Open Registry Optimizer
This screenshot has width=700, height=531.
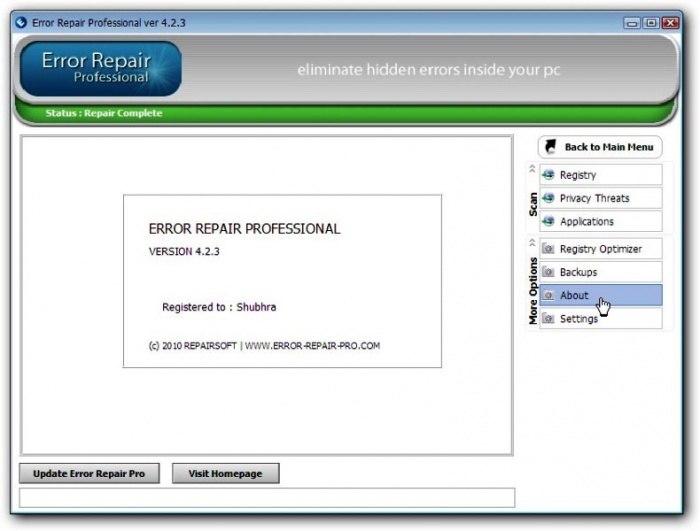click(x=601, y=249)
